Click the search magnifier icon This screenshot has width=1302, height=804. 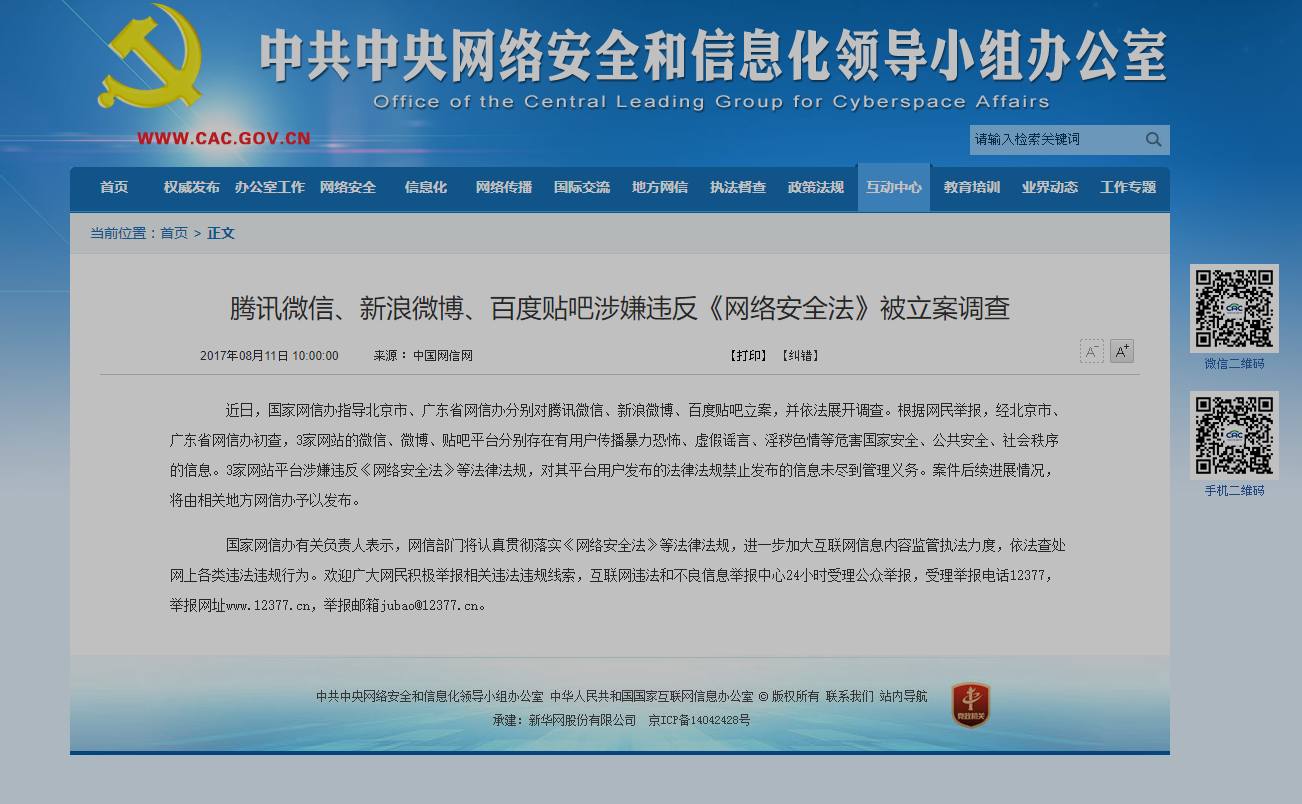pos(1153,140)
